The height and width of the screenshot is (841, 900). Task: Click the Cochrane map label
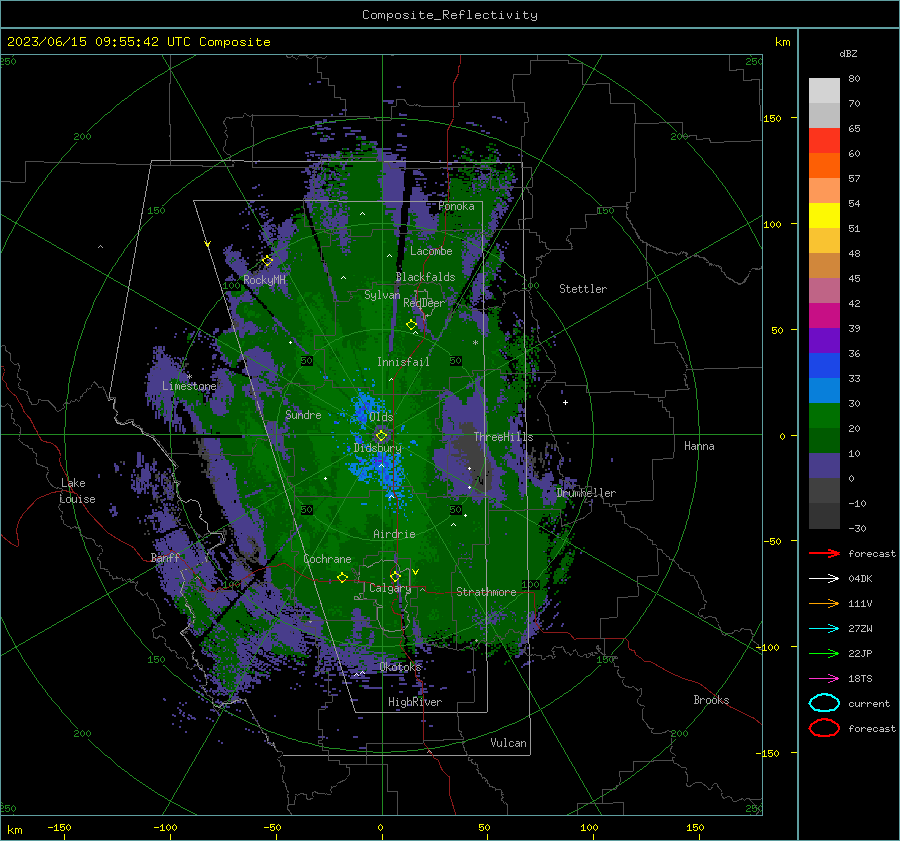pos(327,559)
